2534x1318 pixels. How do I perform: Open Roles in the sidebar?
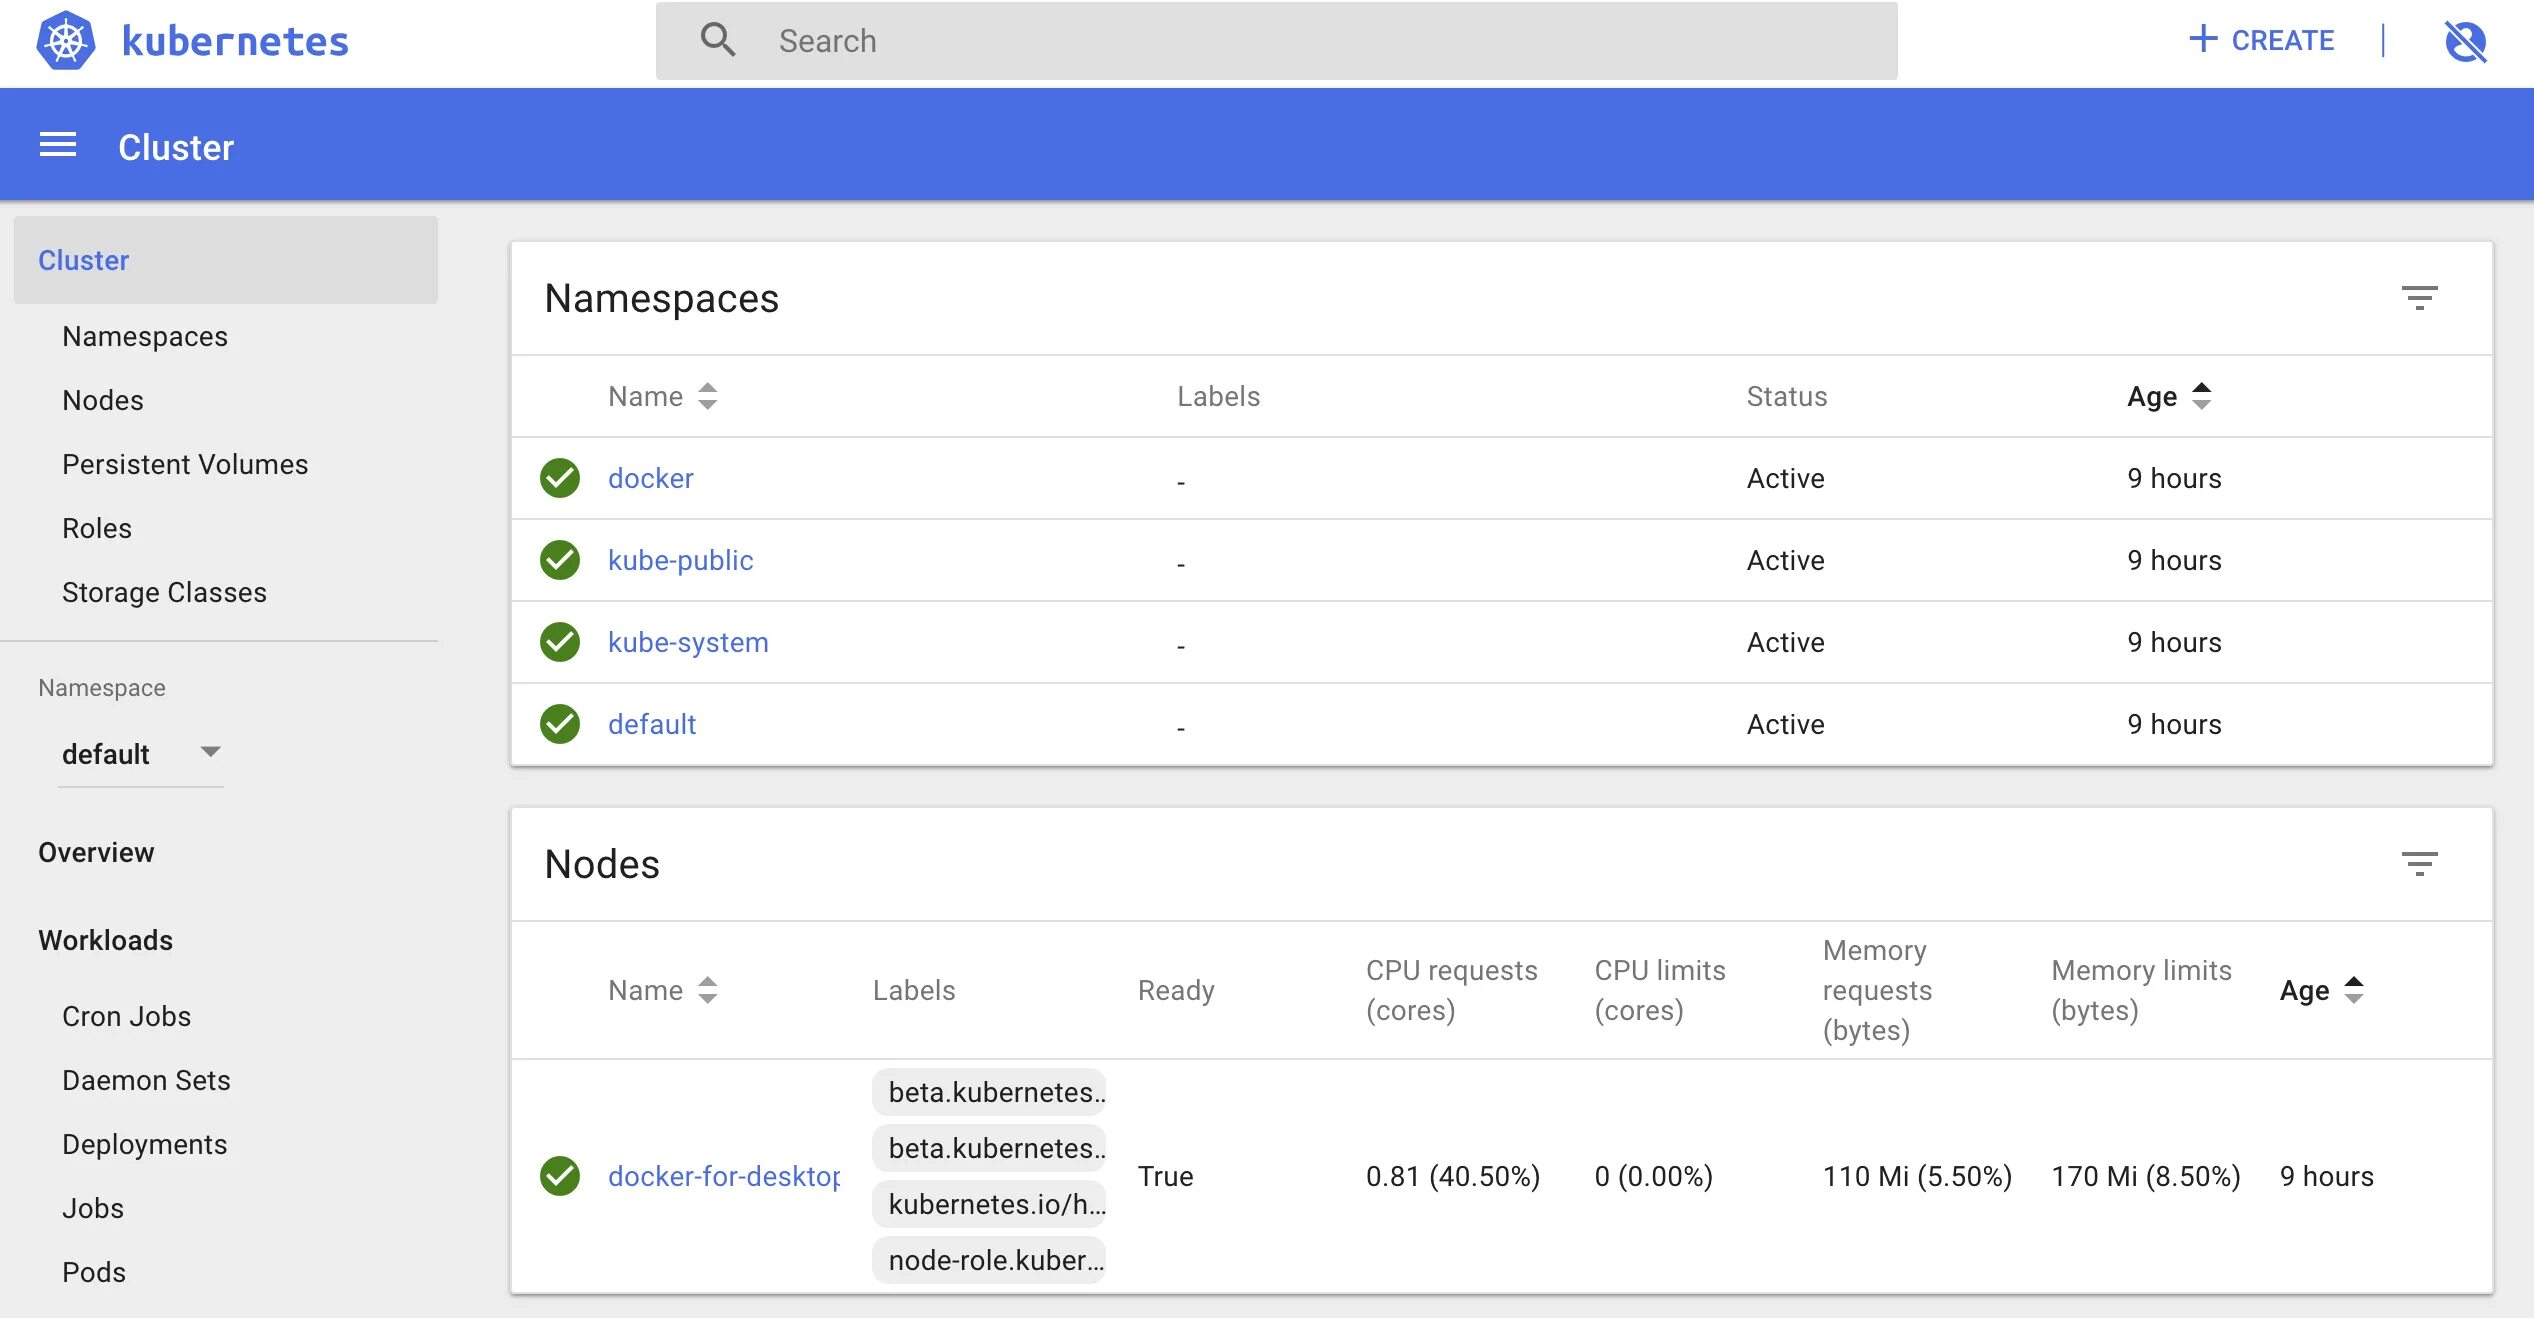tap(97, 528)
